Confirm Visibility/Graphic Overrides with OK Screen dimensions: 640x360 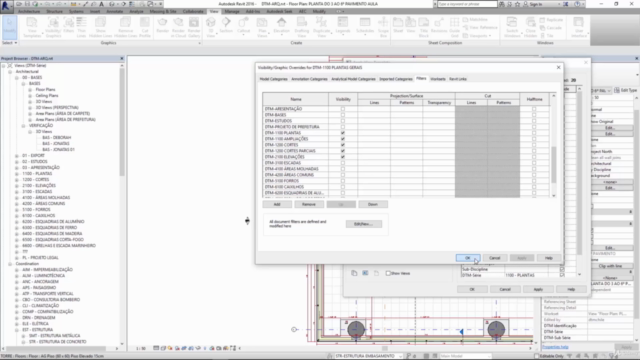coord(468,258)
